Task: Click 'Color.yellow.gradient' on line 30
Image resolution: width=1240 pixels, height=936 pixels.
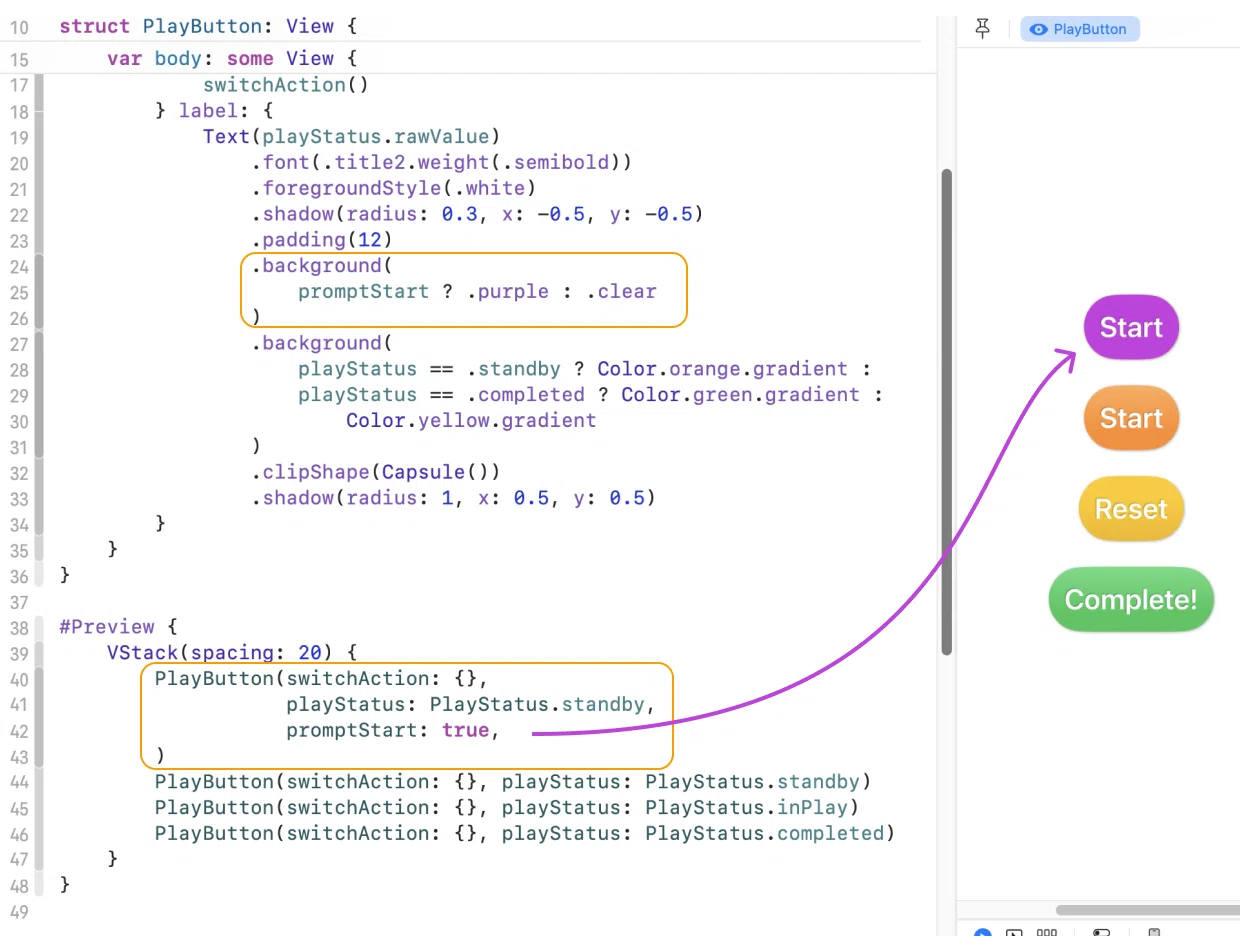Action: (x=471, y=420)
